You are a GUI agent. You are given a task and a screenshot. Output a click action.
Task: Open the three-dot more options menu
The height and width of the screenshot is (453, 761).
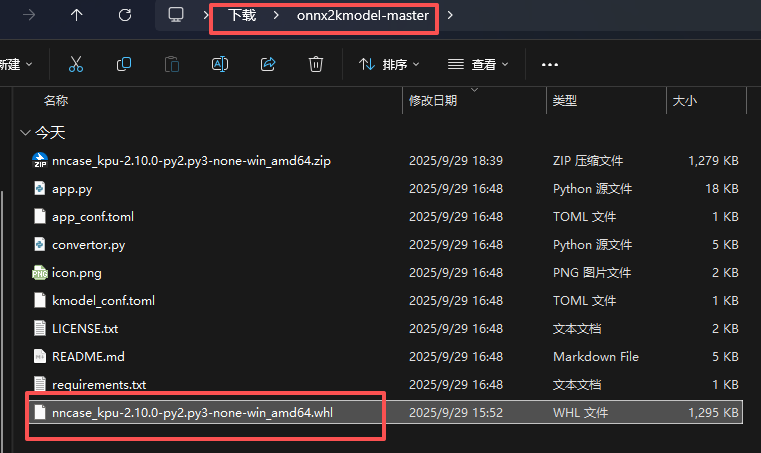(549, 64)
